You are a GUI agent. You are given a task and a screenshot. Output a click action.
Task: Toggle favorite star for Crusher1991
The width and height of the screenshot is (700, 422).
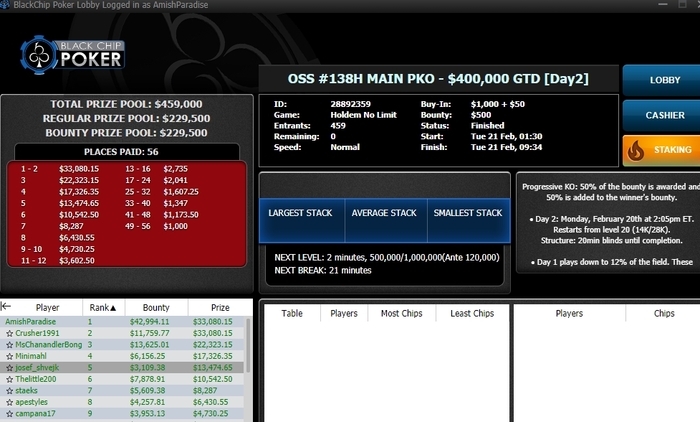(9, 333)
